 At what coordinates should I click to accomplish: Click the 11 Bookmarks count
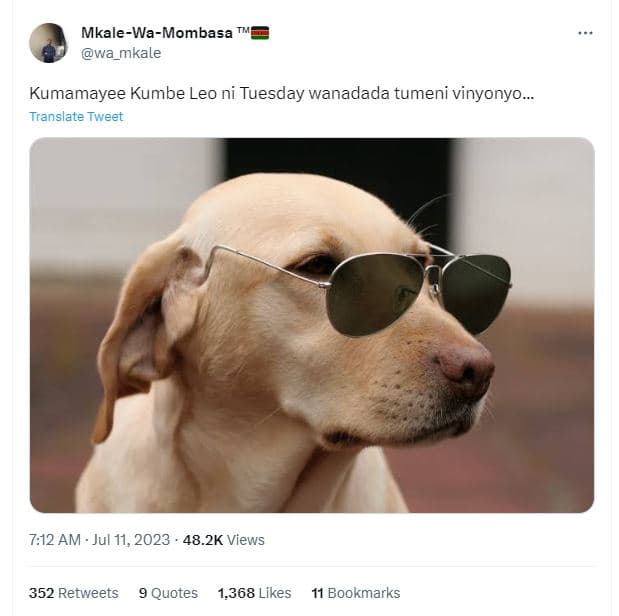356,593
